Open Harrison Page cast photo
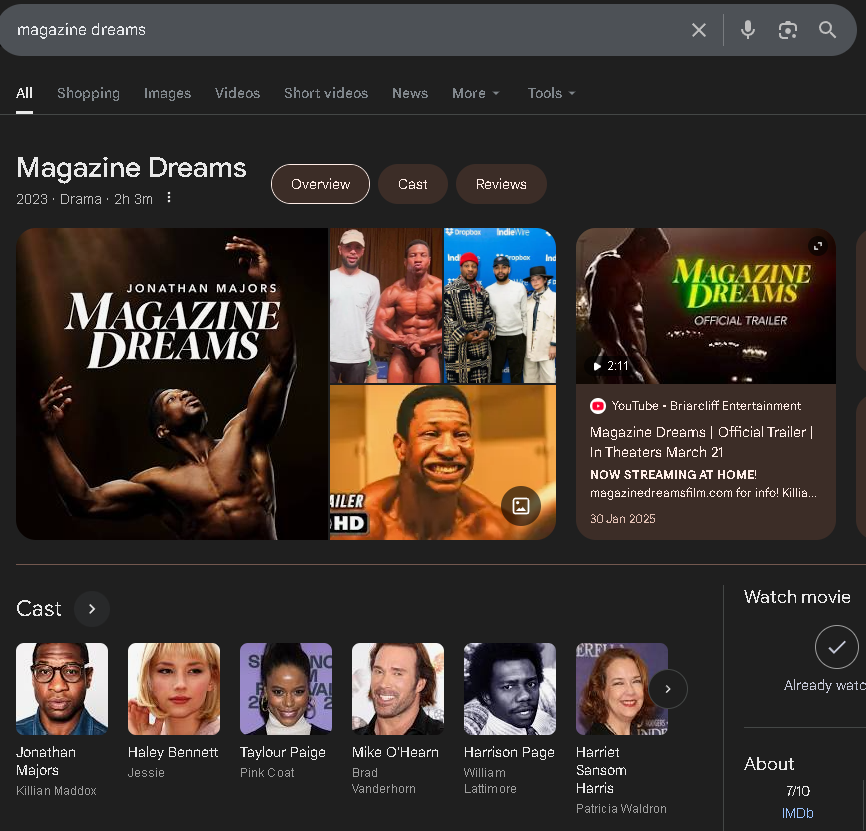 point(510,689)
